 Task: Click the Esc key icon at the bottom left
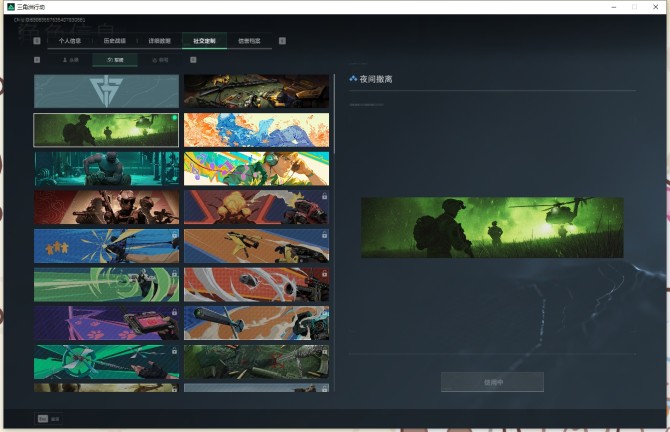tap(43, 419)
